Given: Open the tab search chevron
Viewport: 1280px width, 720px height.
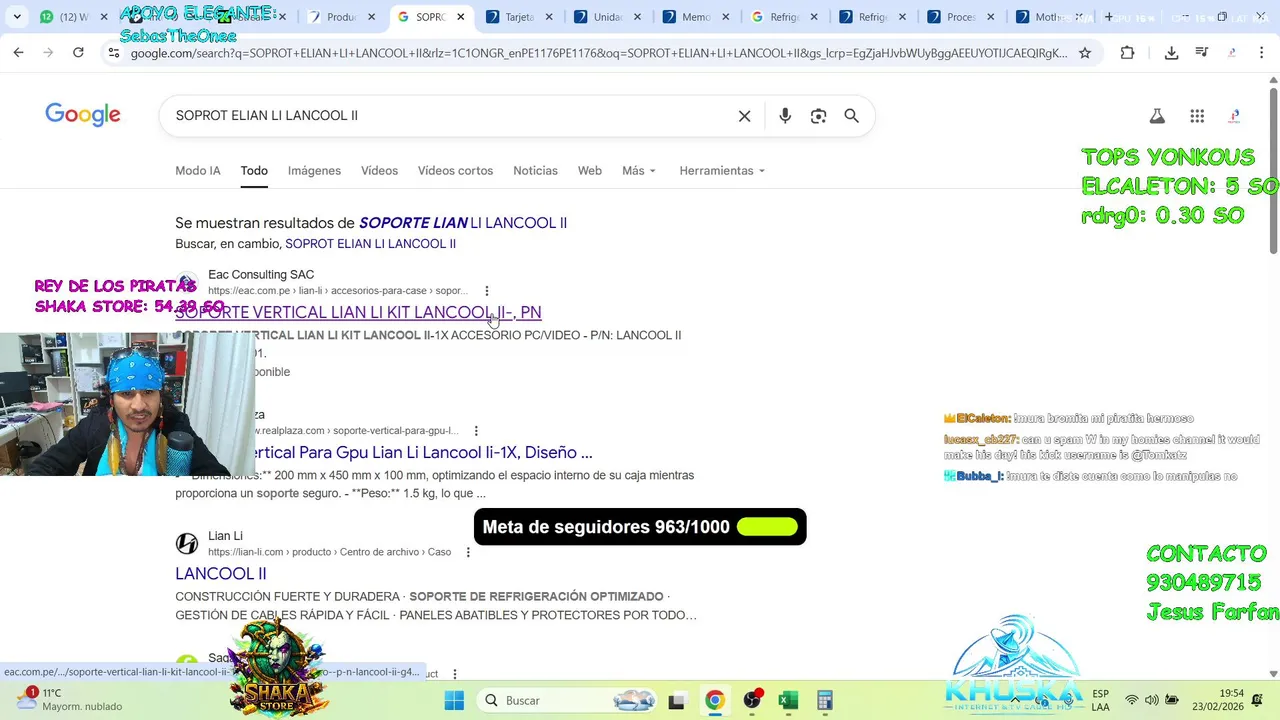Looking at the screenshot, I should click(x=17, y=17).
